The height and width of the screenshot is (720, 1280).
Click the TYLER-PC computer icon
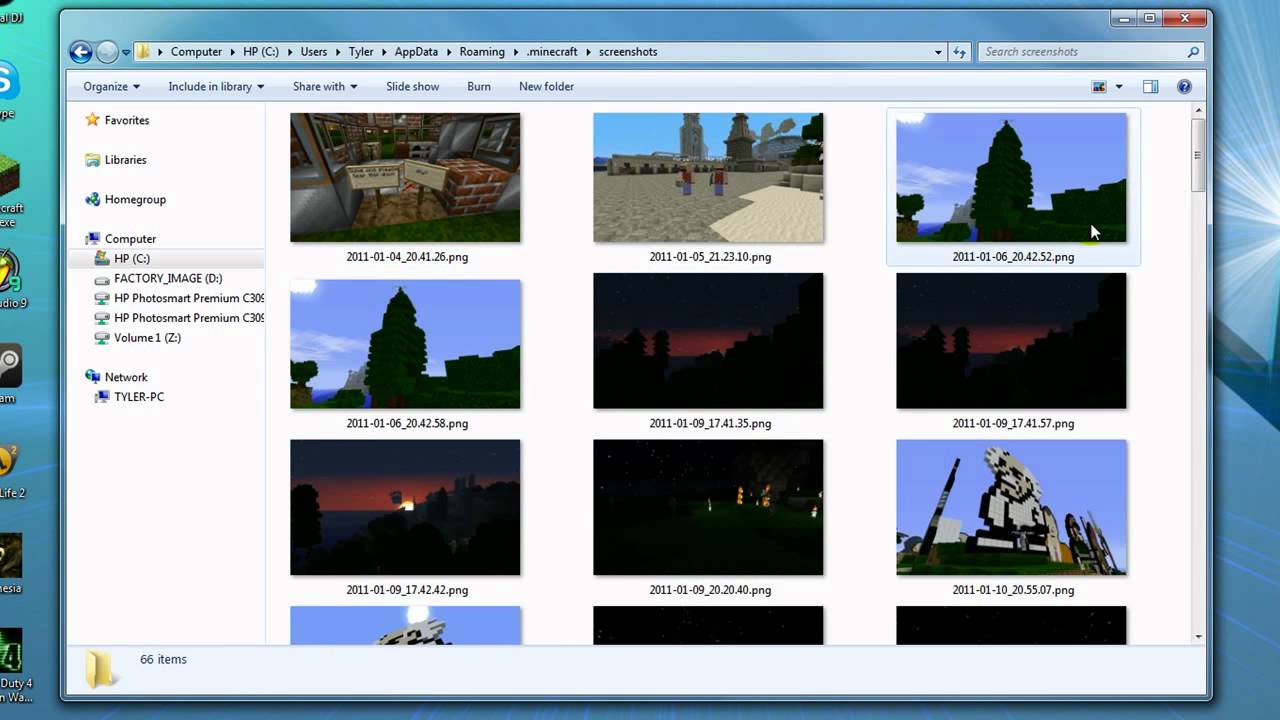102,397
